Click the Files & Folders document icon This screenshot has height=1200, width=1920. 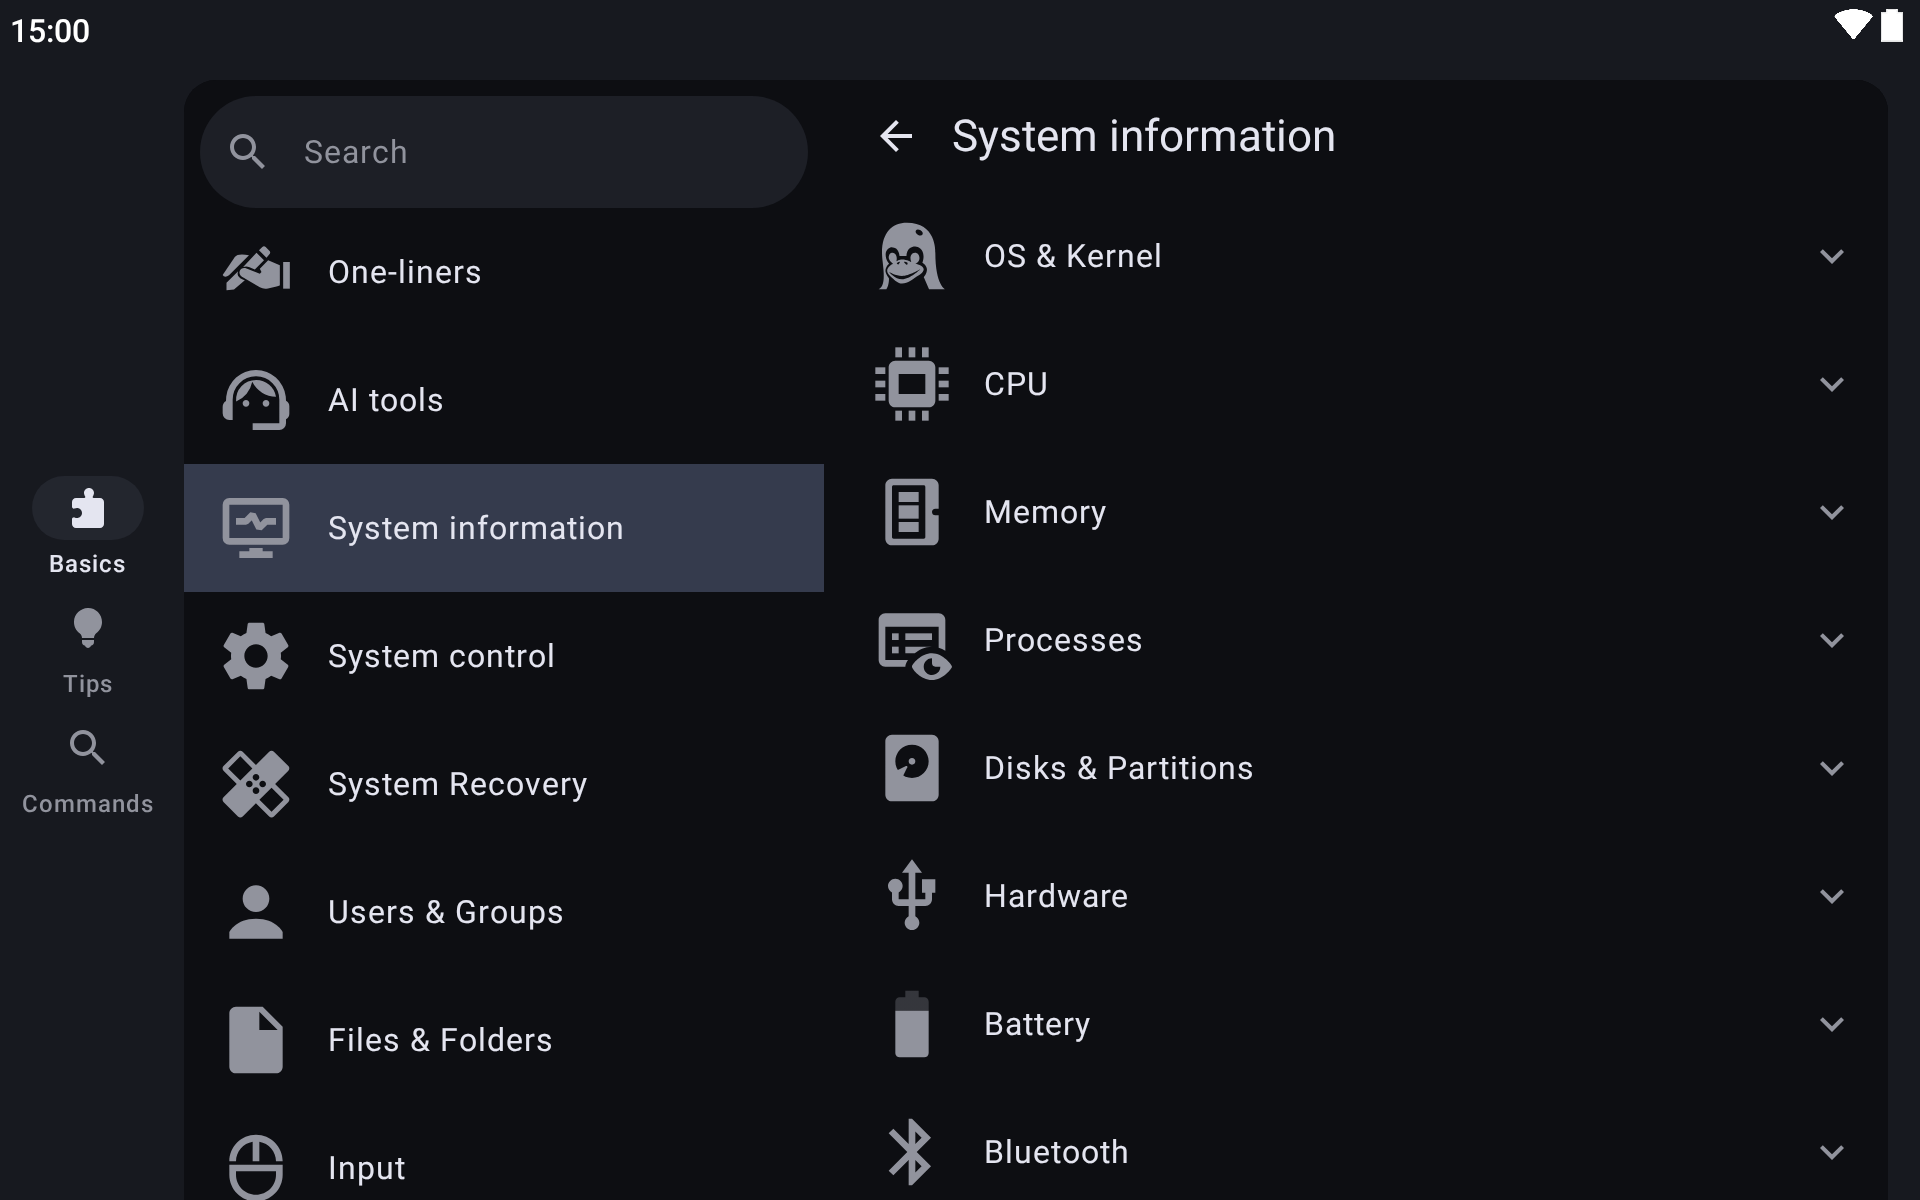click(256, 1040)
